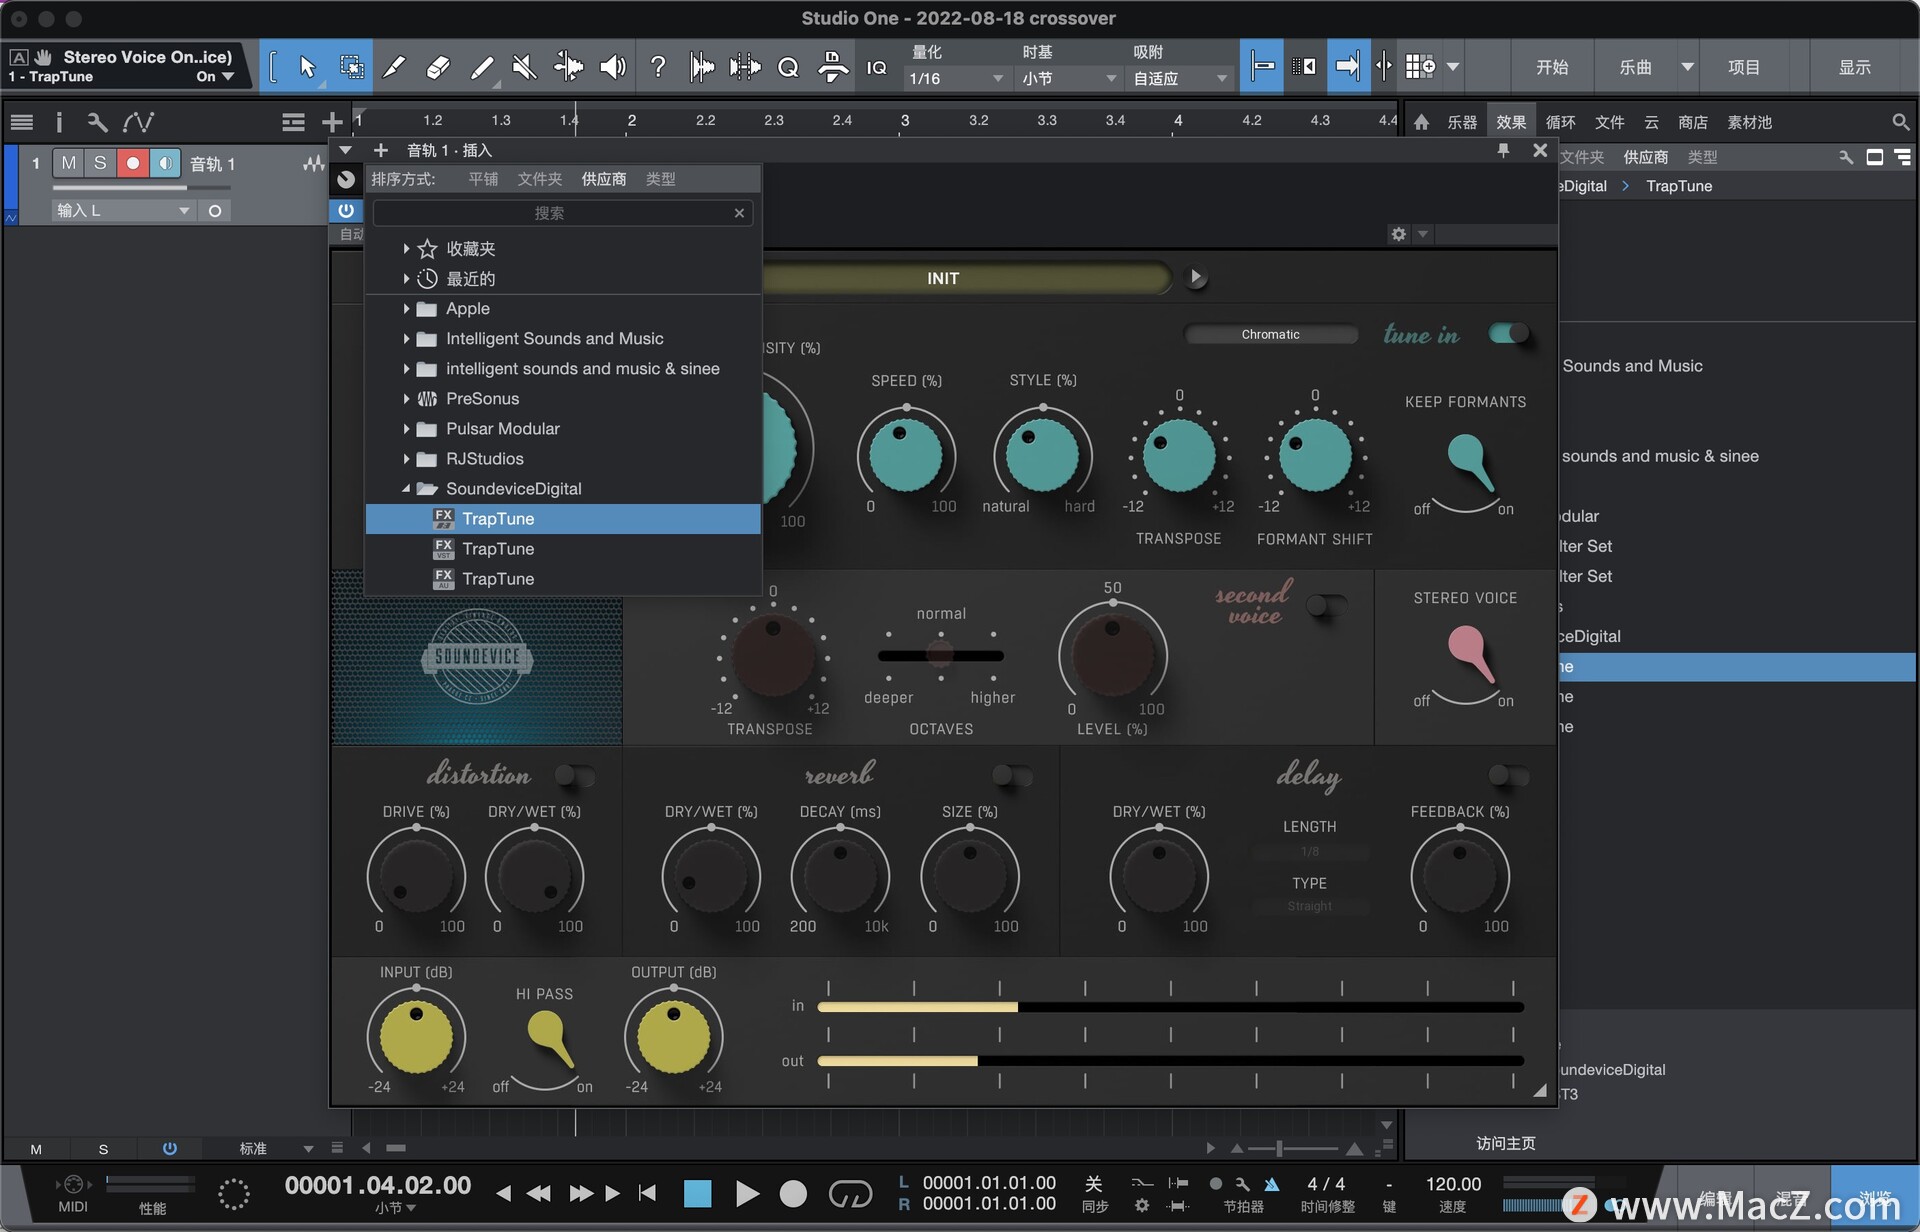The width and height of the screenshot is (1920, 1232).
Task: Collapse the SoundeviceDigital folder
Action: pyautogui.click(x=406, y=488)
